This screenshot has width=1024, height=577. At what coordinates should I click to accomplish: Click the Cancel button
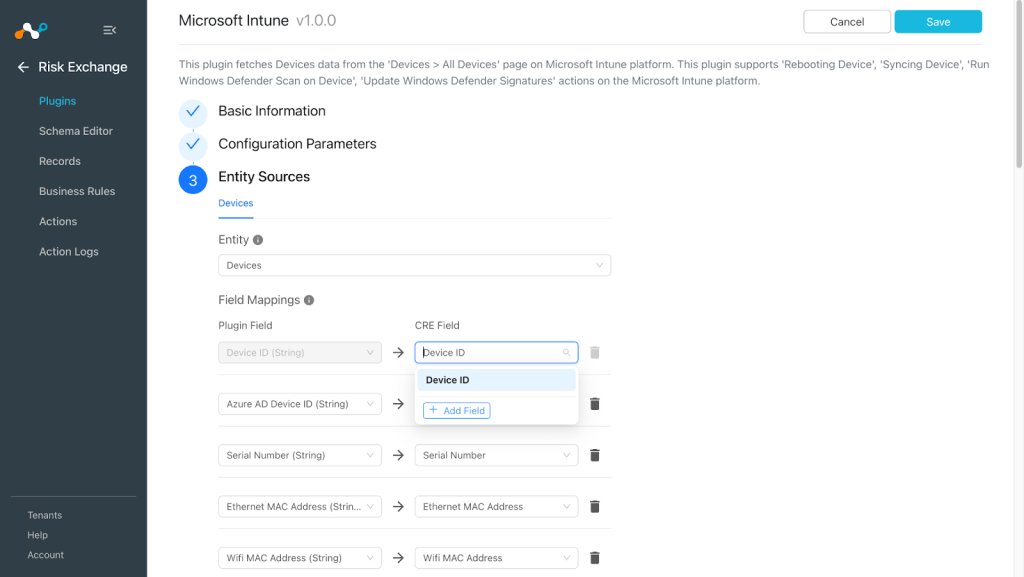coord(847,22)
